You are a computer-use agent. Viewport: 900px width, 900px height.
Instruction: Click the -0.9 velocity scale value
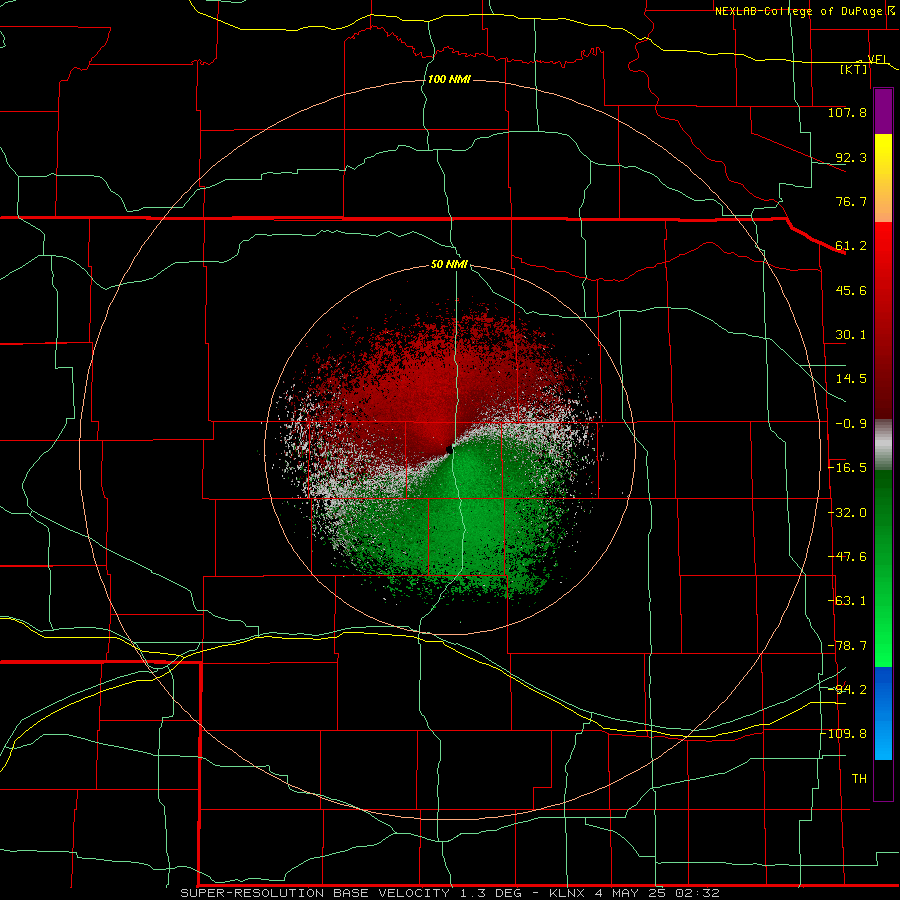(x=851, y=424)
